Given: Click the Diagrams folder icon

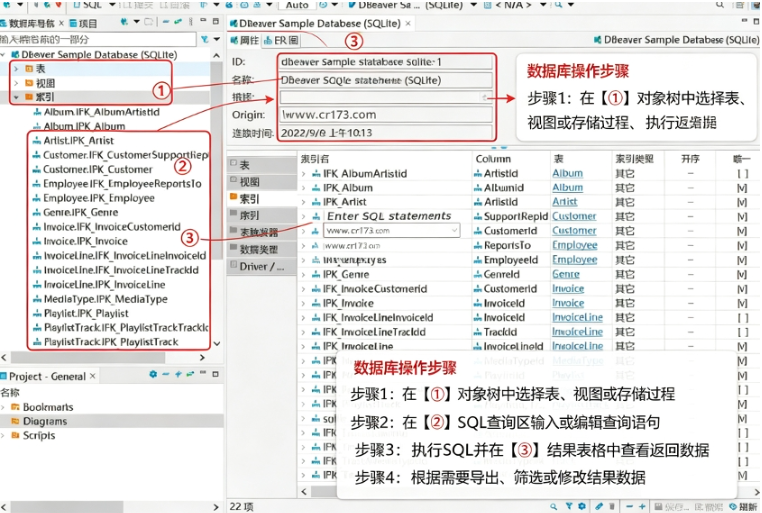Looking at the screenshot, I should 15,421.
